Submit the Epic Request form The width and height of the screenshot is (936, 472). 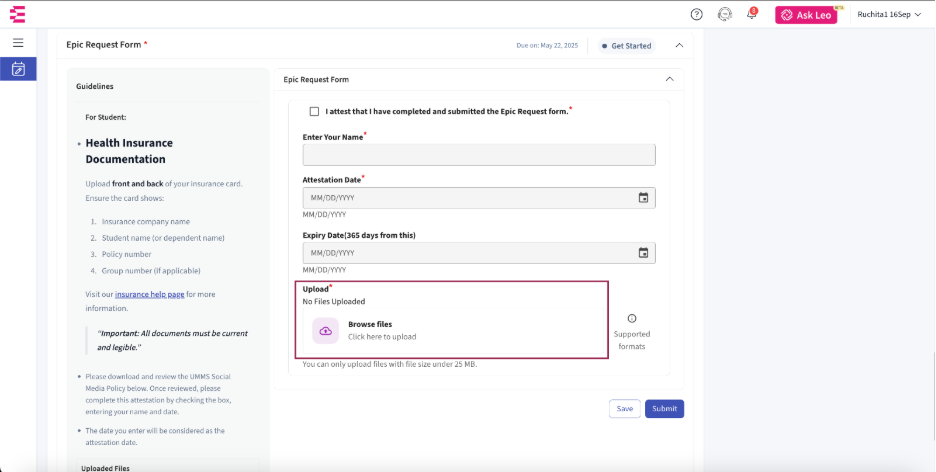click(664, 409)
